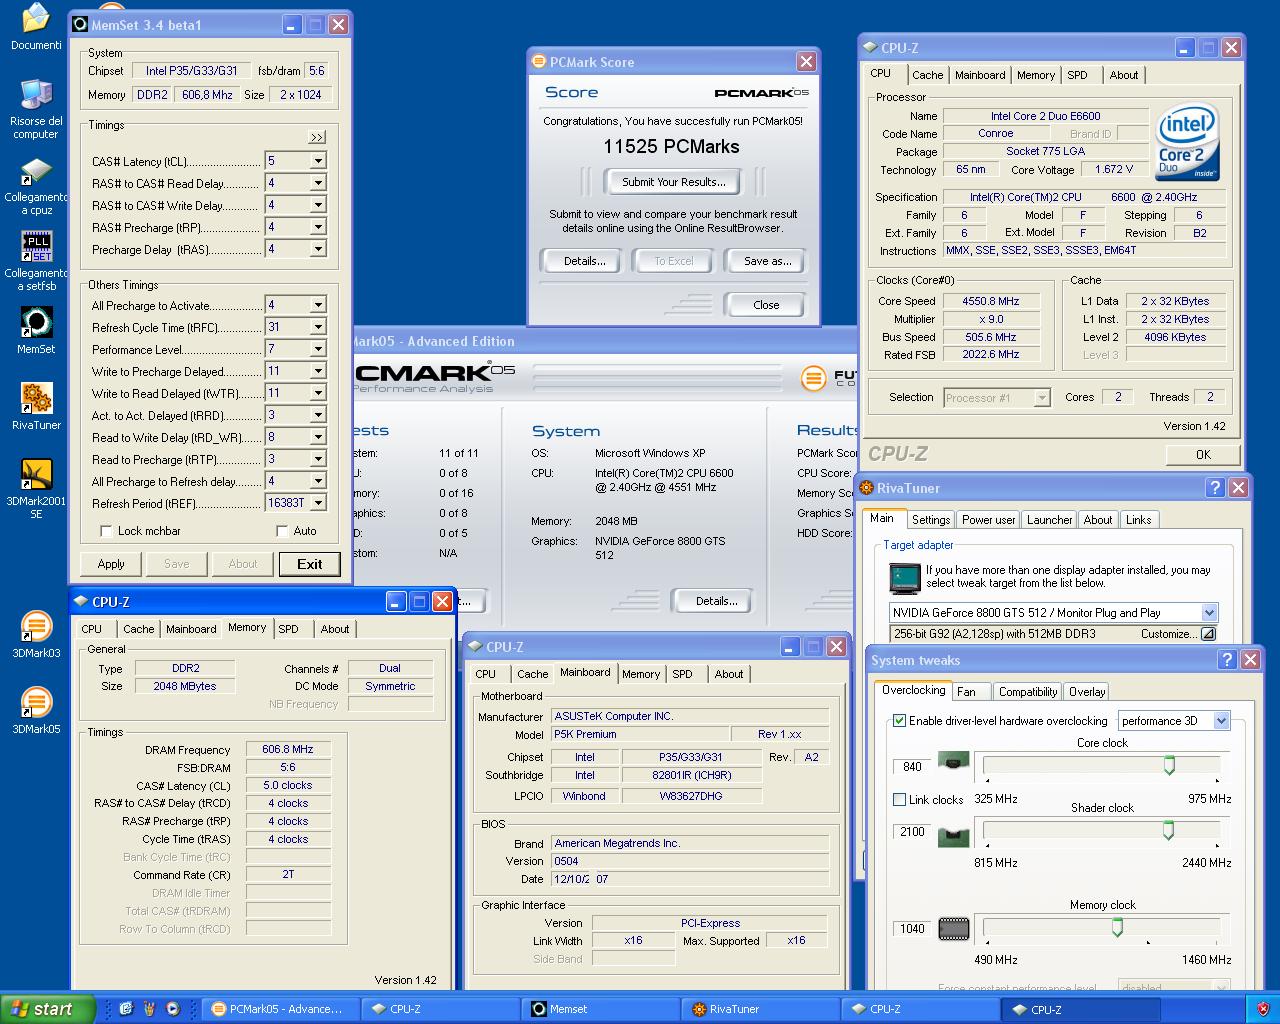Open the Windows start button
Screen dimensions: 1280x1024
pos(48,1009)
